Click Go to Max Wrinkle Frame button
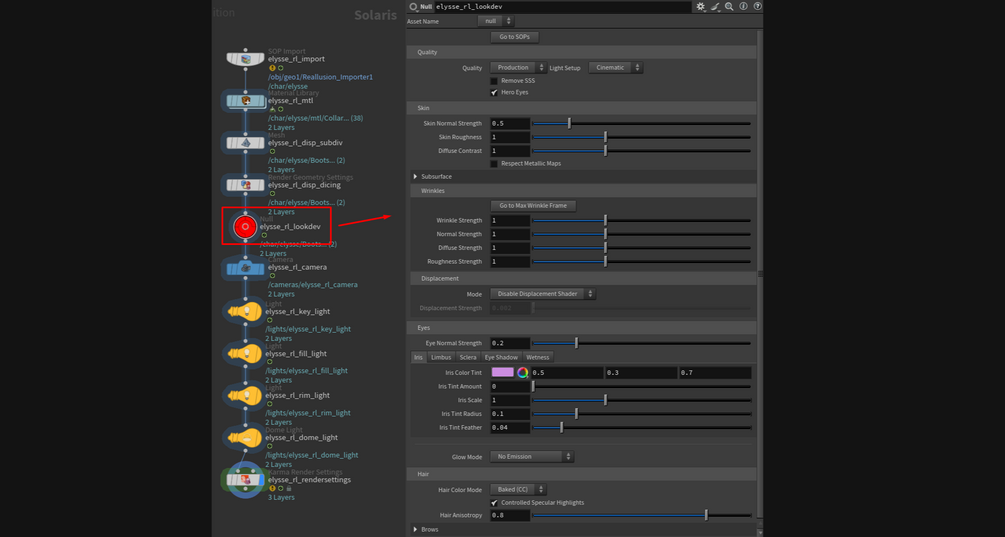The image size is (1005, 537). coord(533,206)
